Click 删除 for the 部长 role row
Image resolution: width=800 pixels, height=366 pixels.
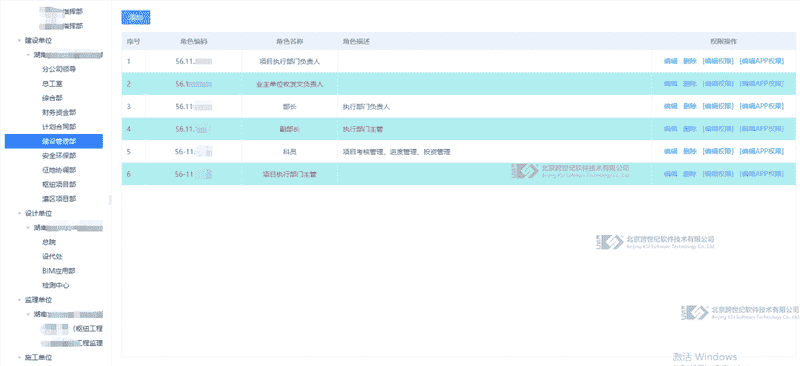(690, 106)
